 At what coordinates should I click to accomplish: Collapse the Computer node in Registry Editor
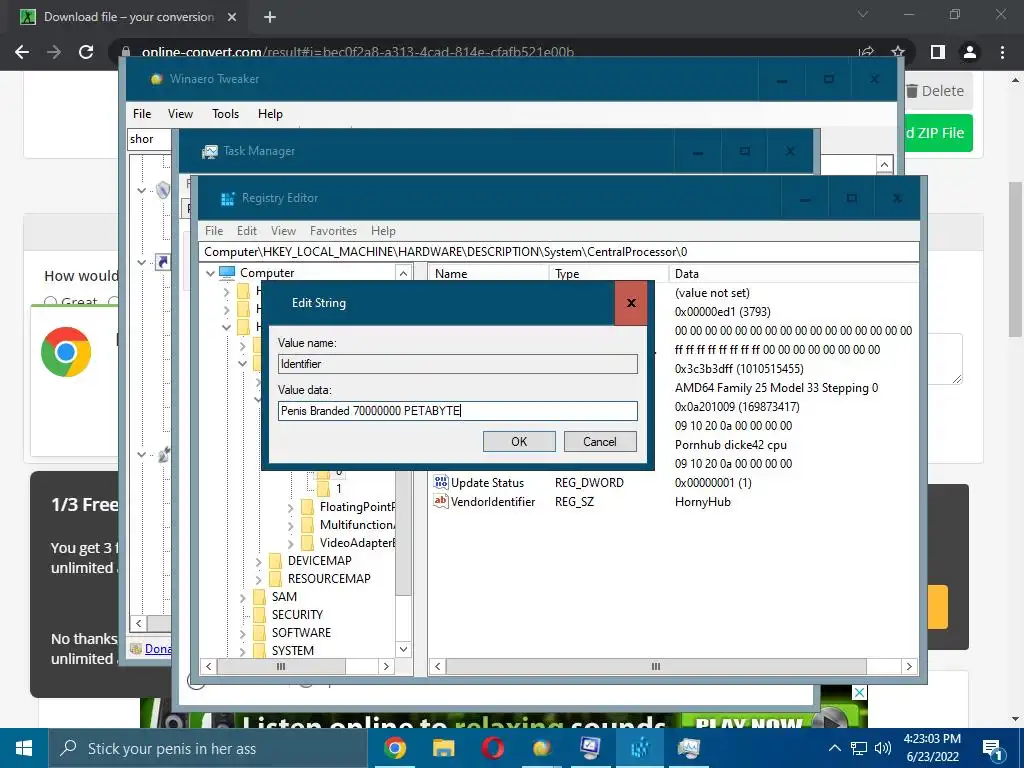pos(210,273)
